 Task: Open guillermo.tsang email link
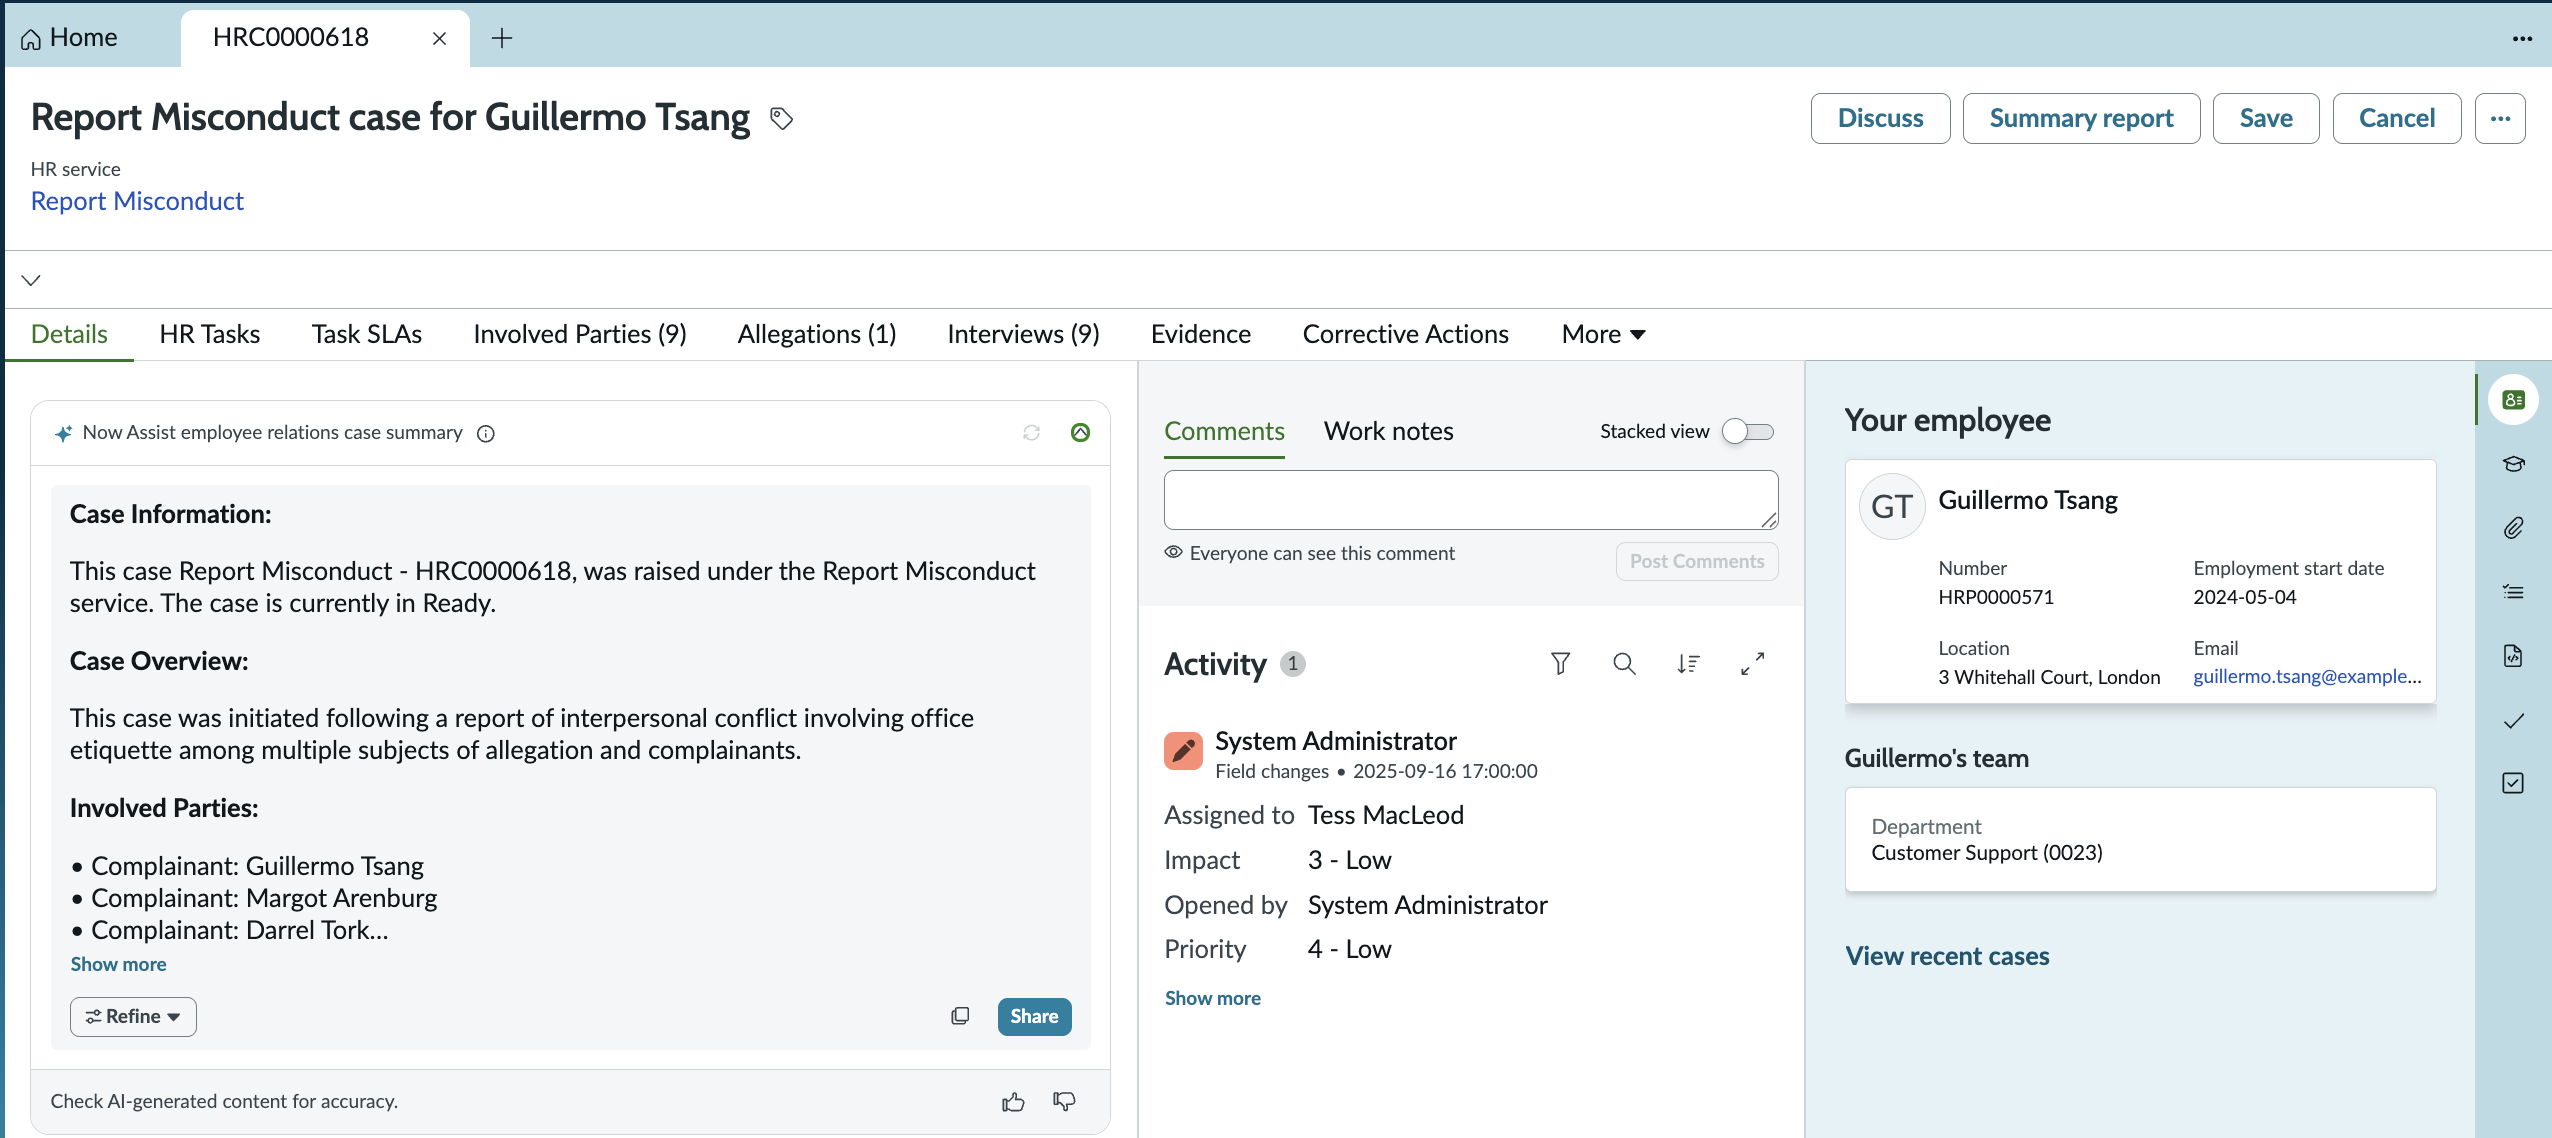tap(2307, 676)
